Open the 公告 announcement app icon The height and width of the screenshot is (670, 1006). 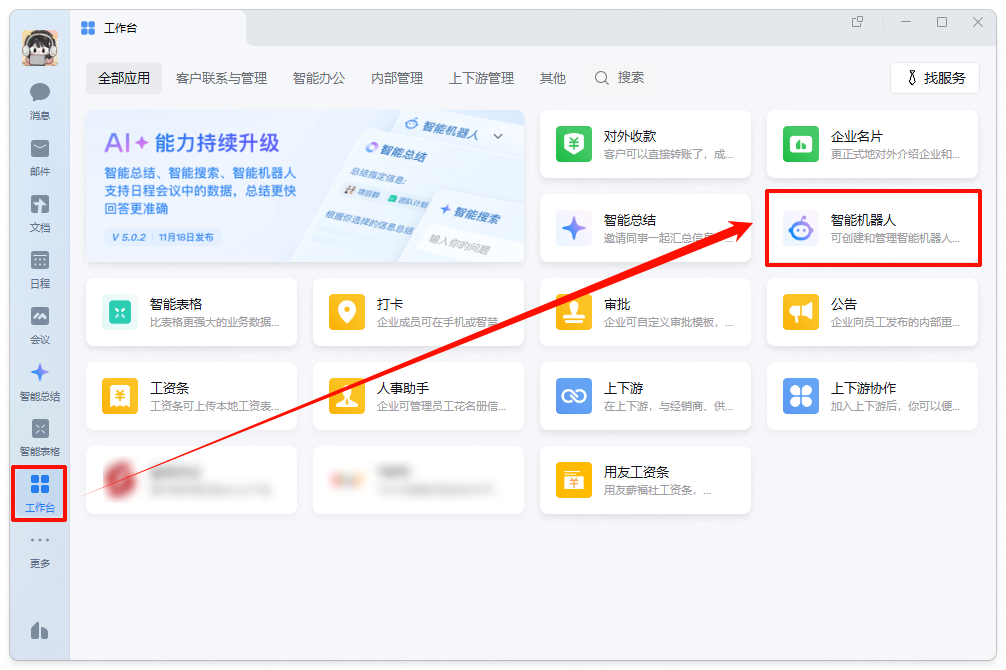tap(872, 311)
